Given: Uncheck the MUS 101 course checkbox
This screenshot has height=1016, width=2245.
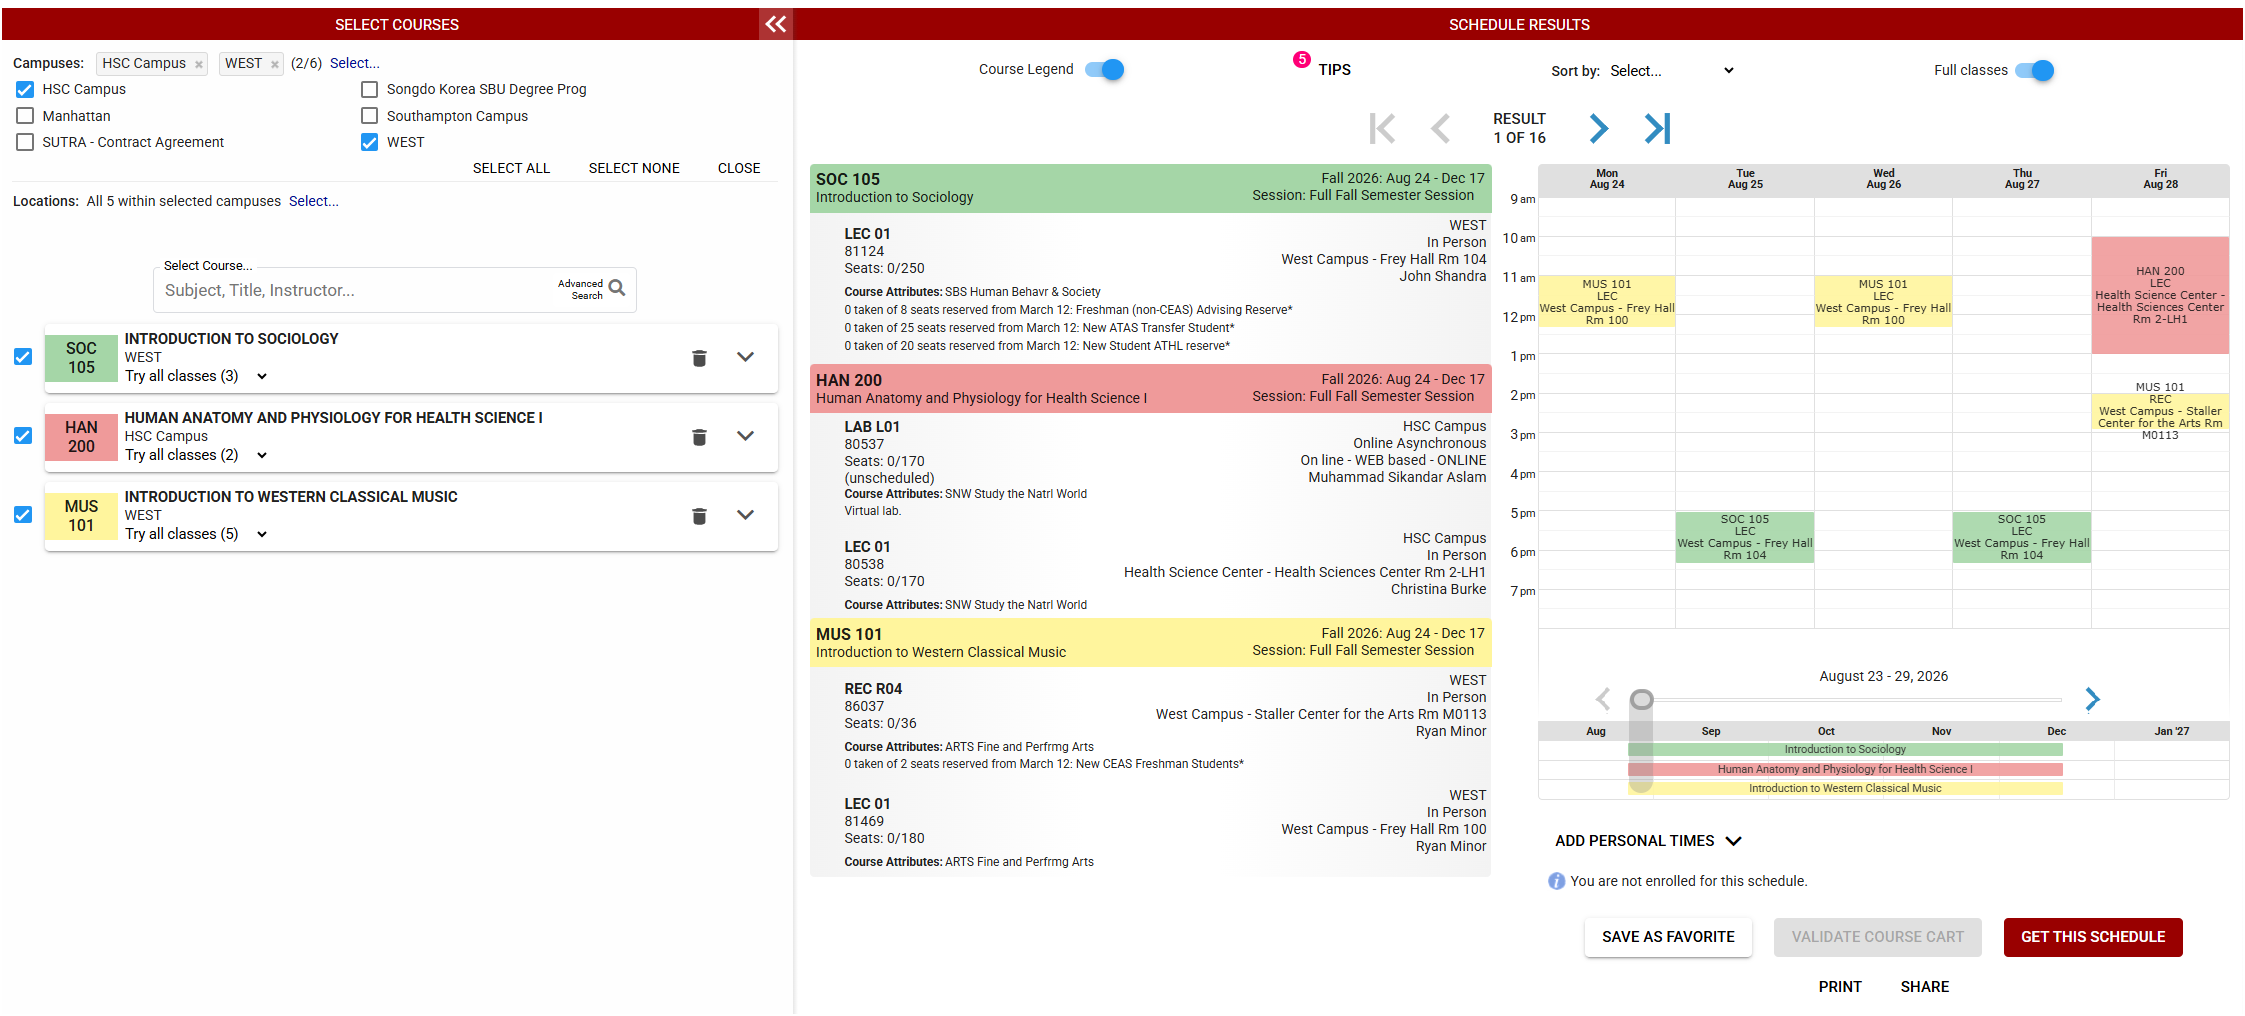Looking at the screenshot, I should pos(23,515).
